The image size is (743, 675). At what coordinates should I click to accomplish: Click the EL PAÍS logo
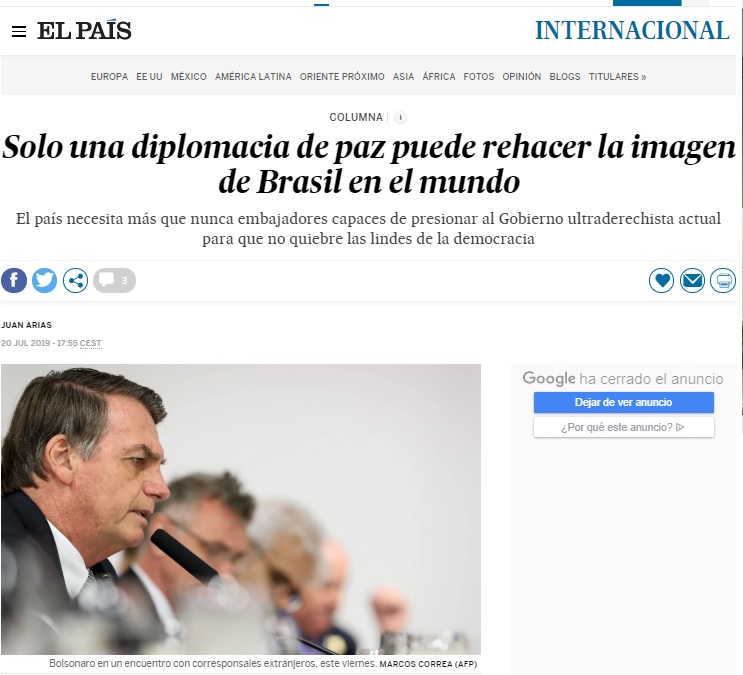84,31
